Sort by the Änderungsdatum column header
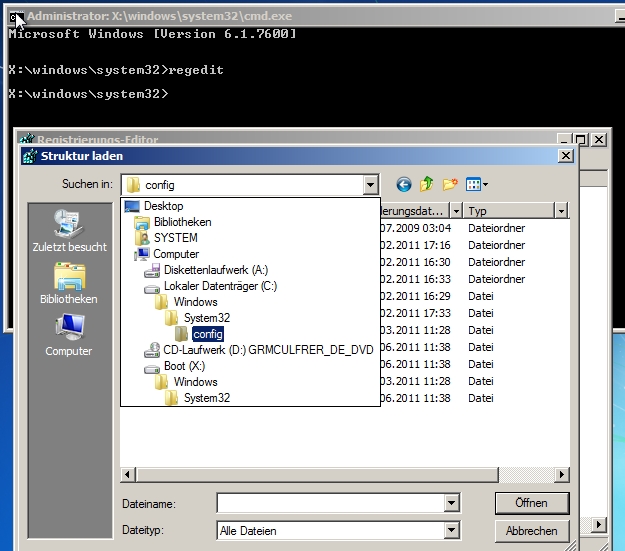This screenshot has height=551, width=625. (415, 211)
